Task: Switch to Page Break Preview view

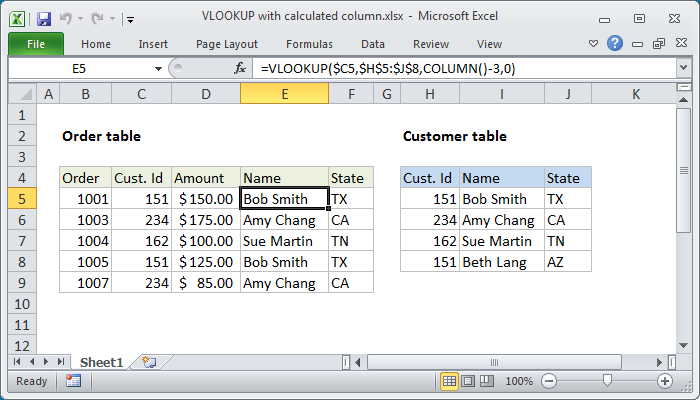Action: pyautogui.click(x=489, y=381)
